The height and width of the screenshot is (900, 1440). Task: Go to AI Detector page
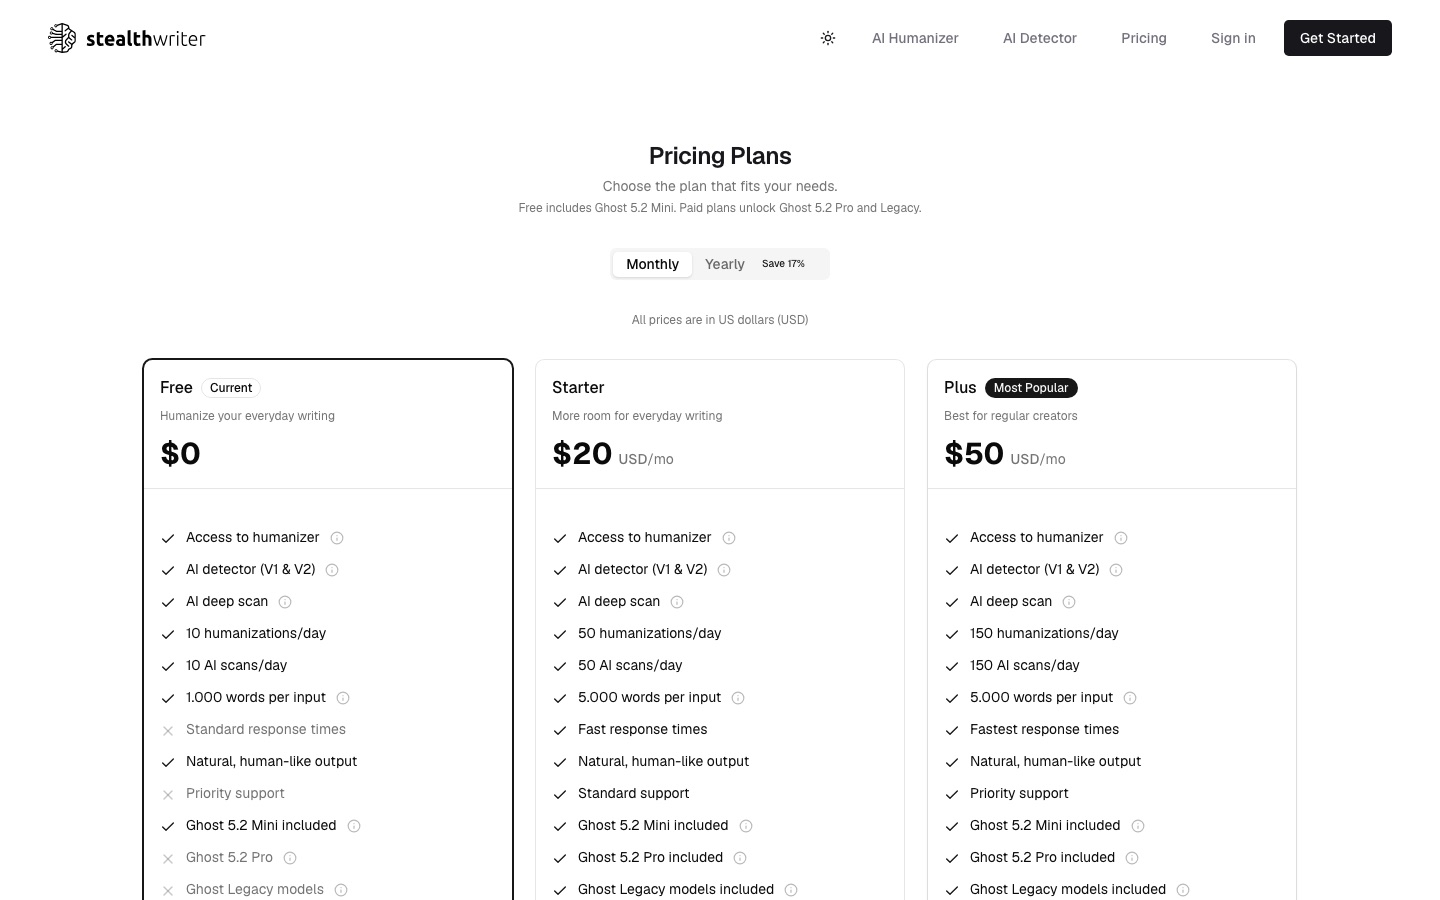(1040, 38)
